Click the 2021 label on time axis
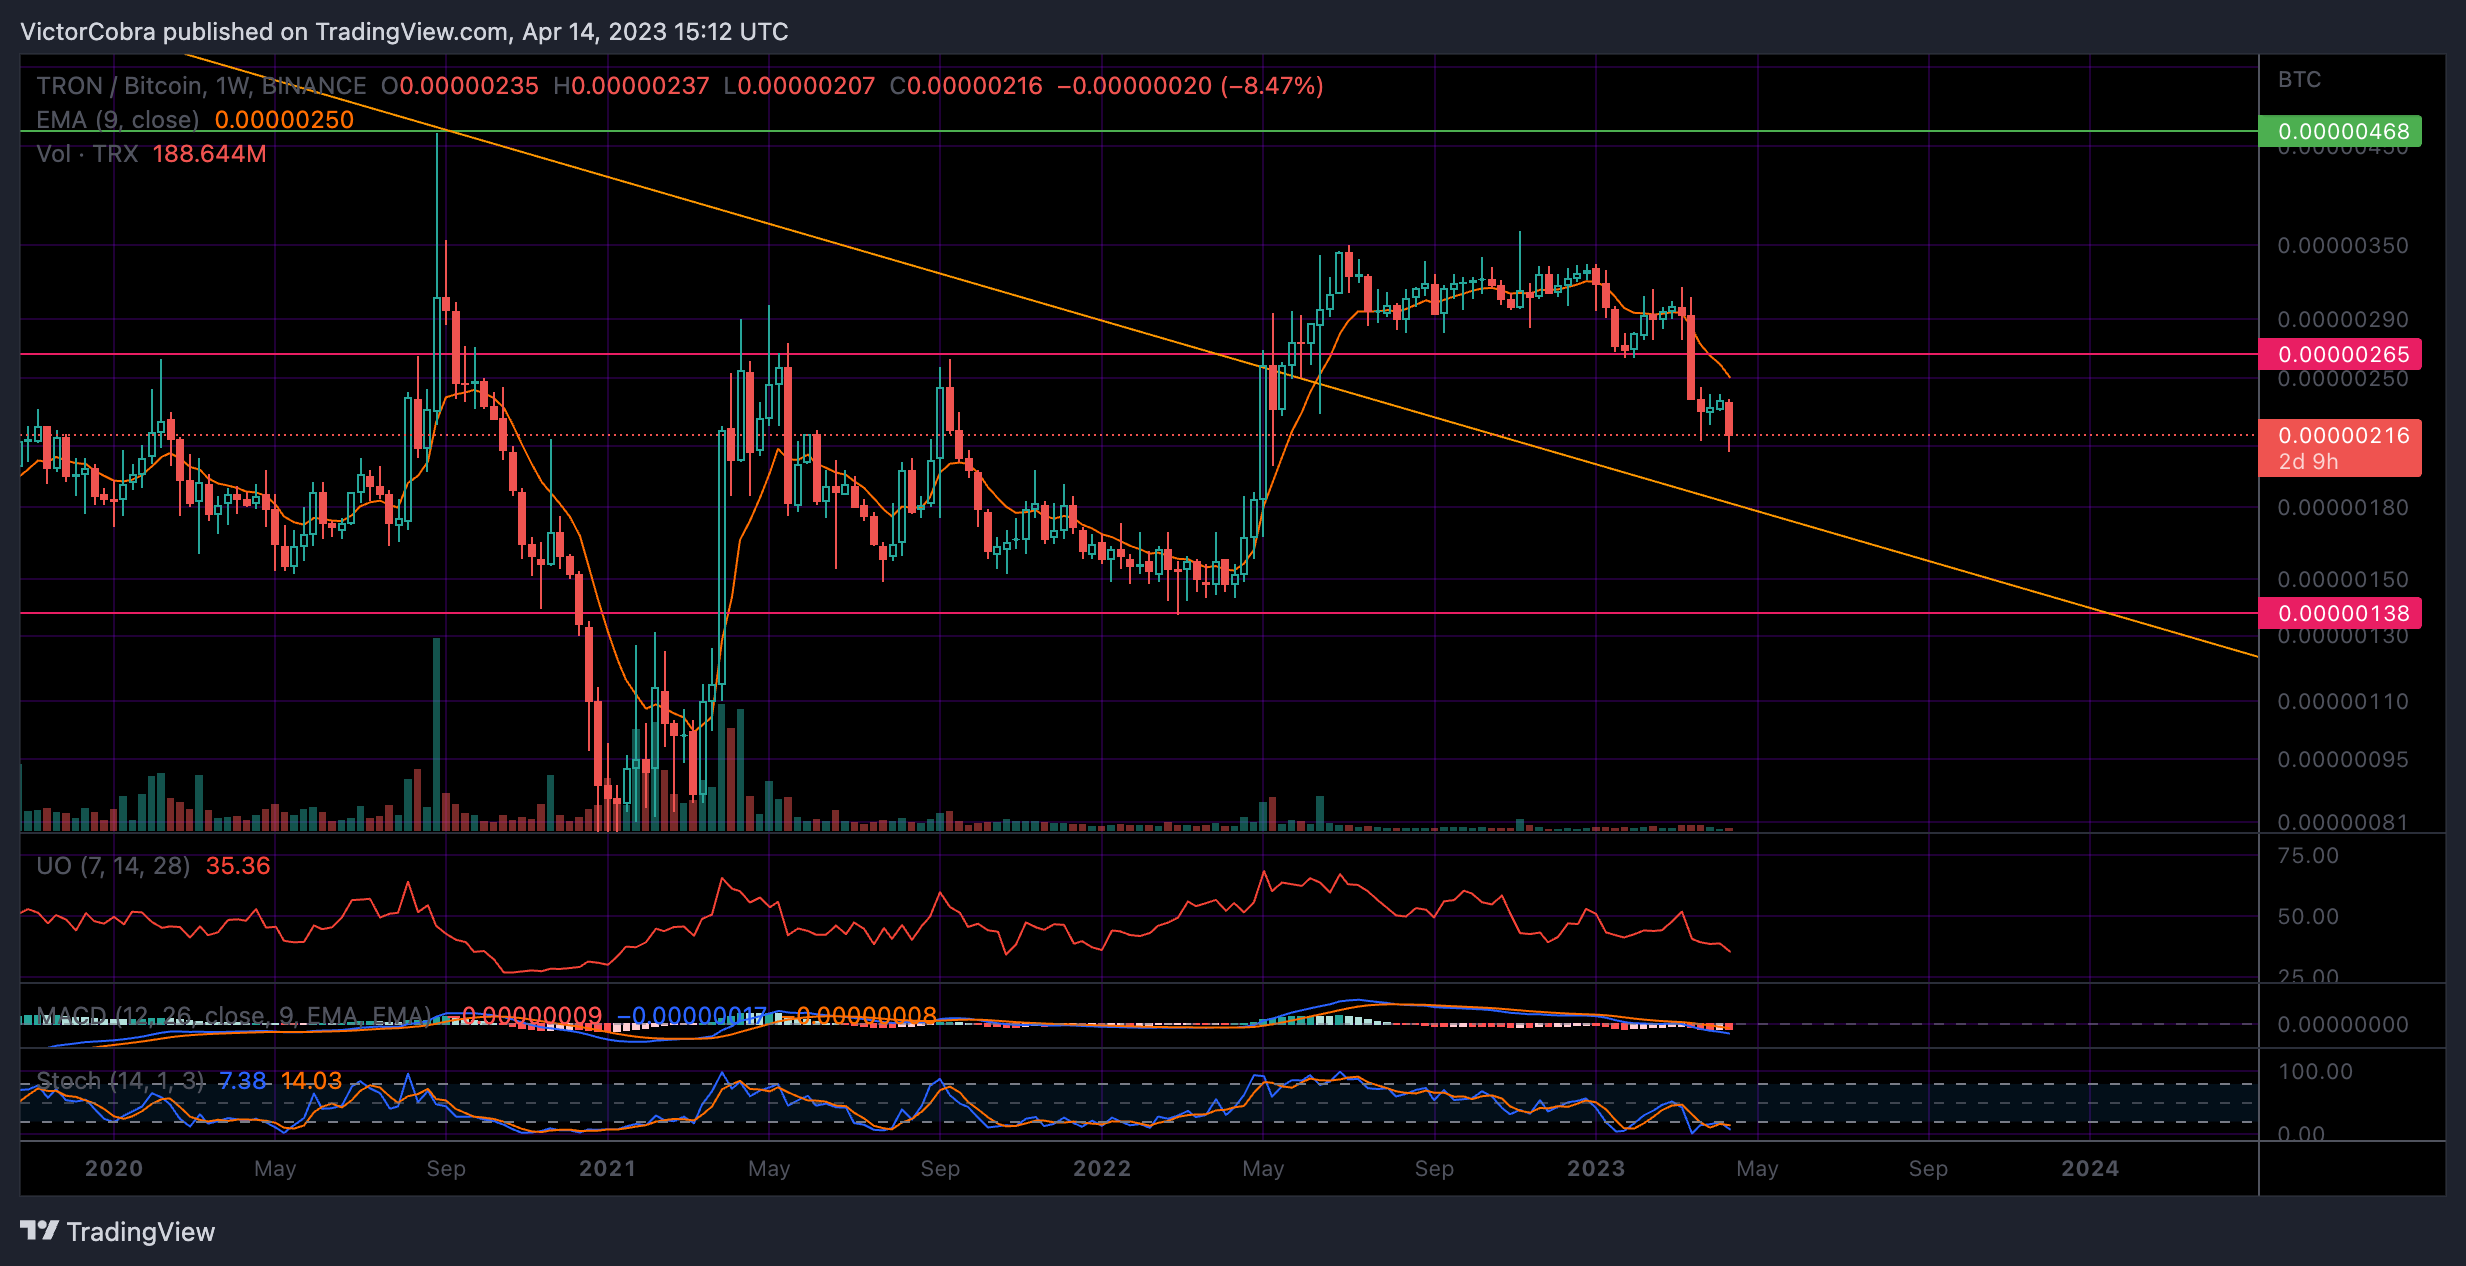2466x1266 pixels. pos(608,1168)
